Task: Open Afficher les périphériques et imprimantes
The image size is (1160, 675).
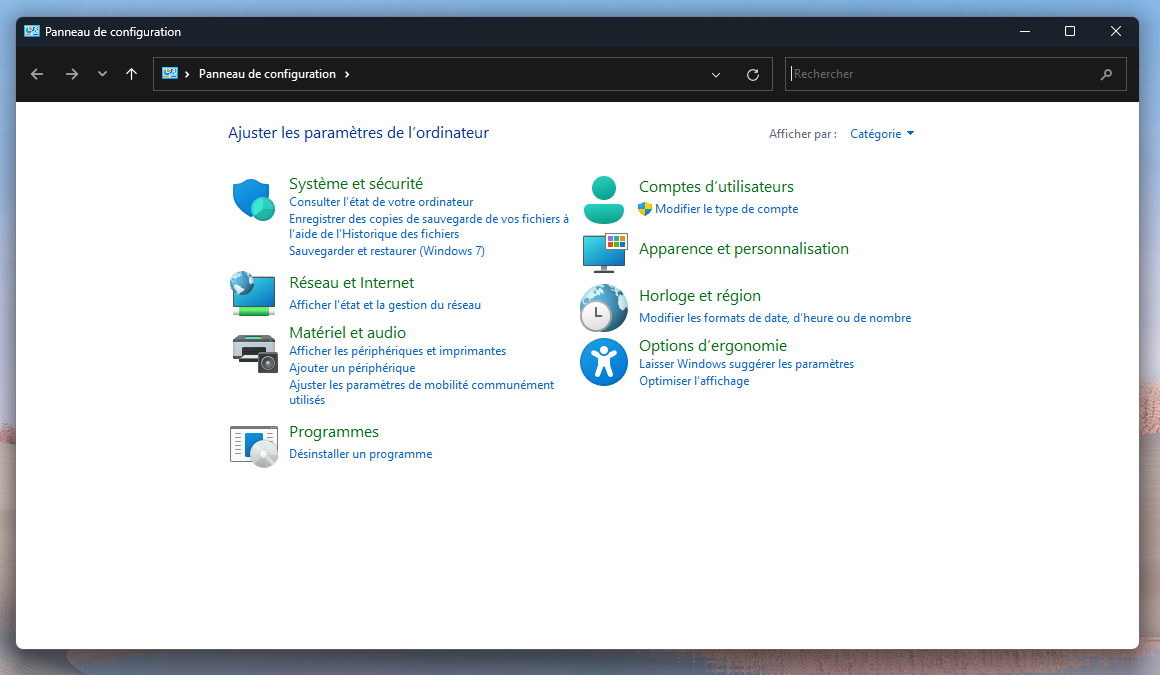Action: point(397,351)
